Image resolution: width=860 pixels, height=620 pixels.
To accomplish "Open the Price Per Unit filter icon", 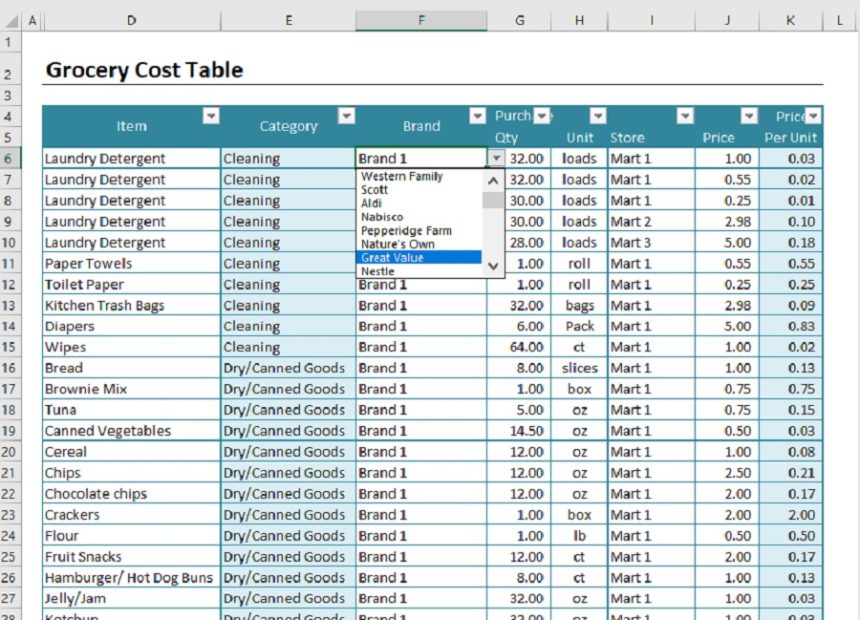I will [814, 116].
